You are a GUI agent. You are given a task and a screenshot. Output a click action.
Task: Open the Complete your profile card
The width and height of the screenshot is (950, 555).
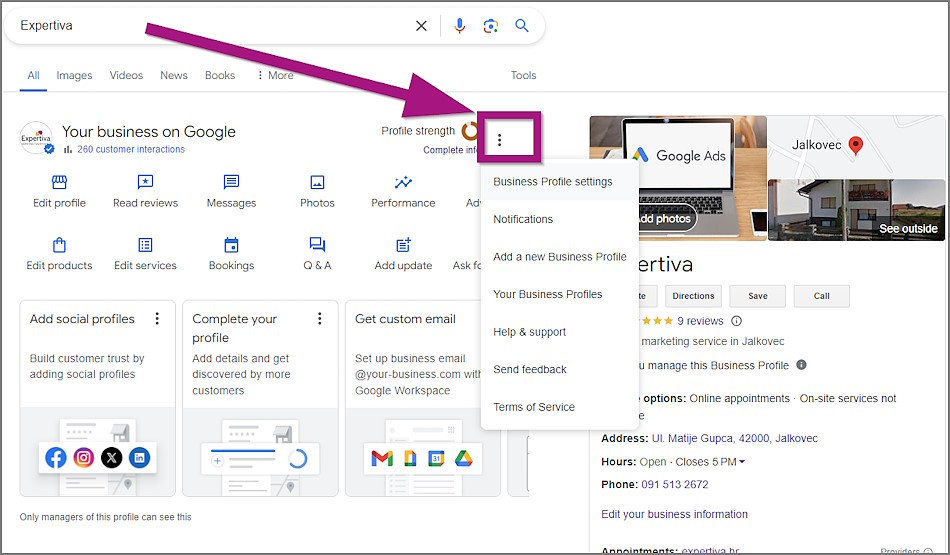(x=261, y=398)
